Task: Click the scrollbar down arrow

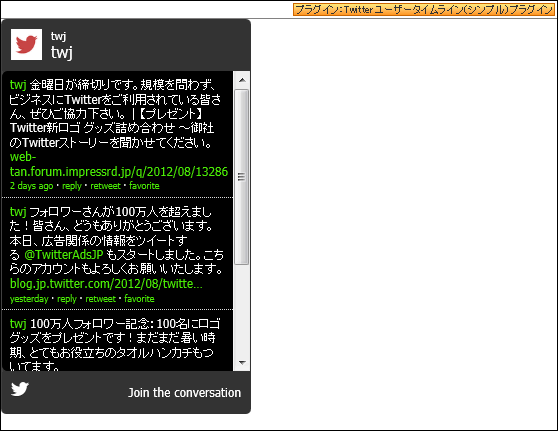Action: [x=242, y=363]
